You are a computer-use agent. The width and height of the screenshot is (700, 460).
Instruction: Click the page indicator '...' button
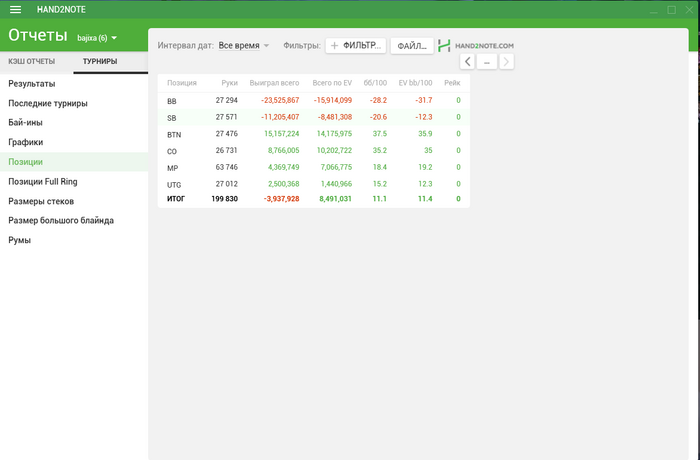[x=487, y=62]
